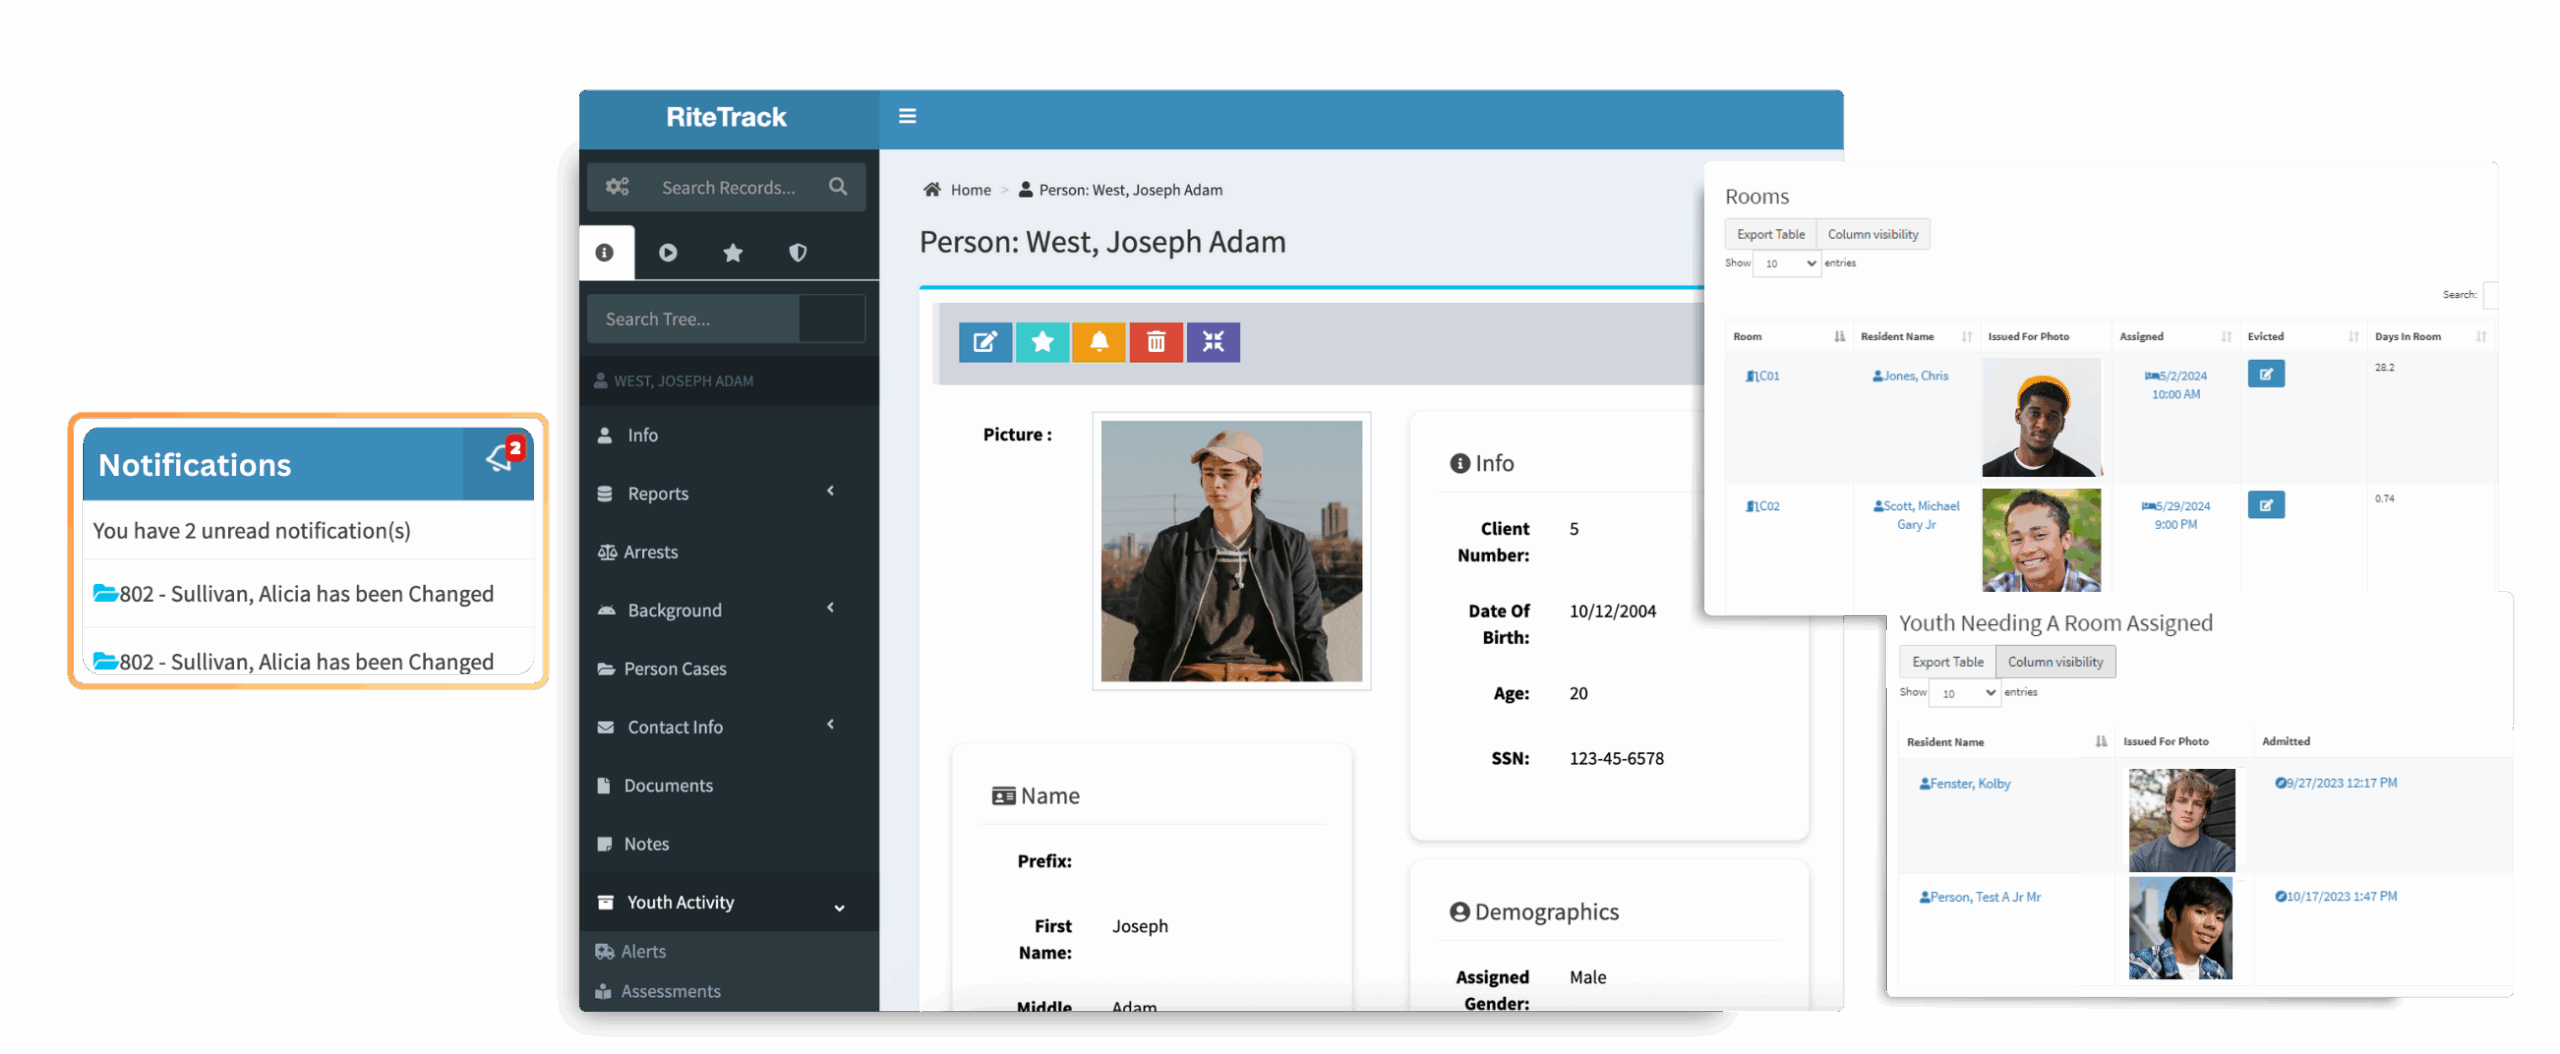Edit eviction for room C01
The height and width of the screenshot is (1054, 2560).
point(2265,374)
